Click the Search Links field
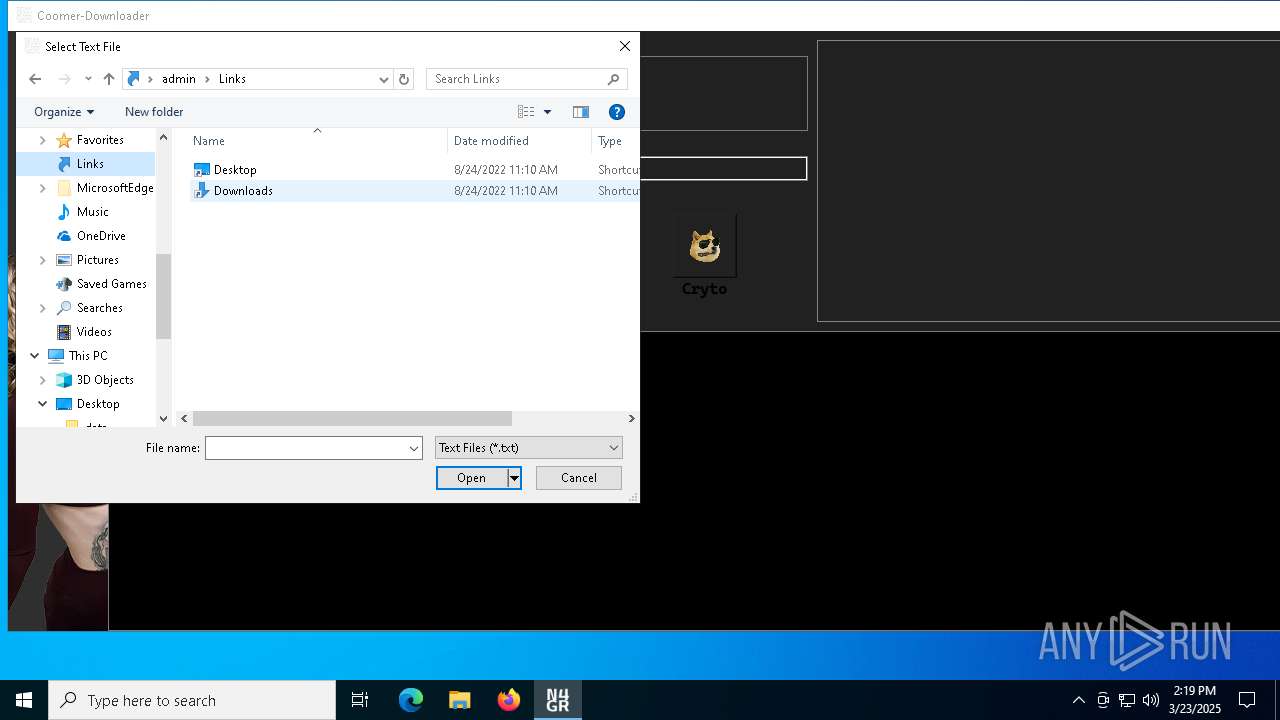Image resolution: width=1280 pixels, height=720 pixels. tap(527, 79)
